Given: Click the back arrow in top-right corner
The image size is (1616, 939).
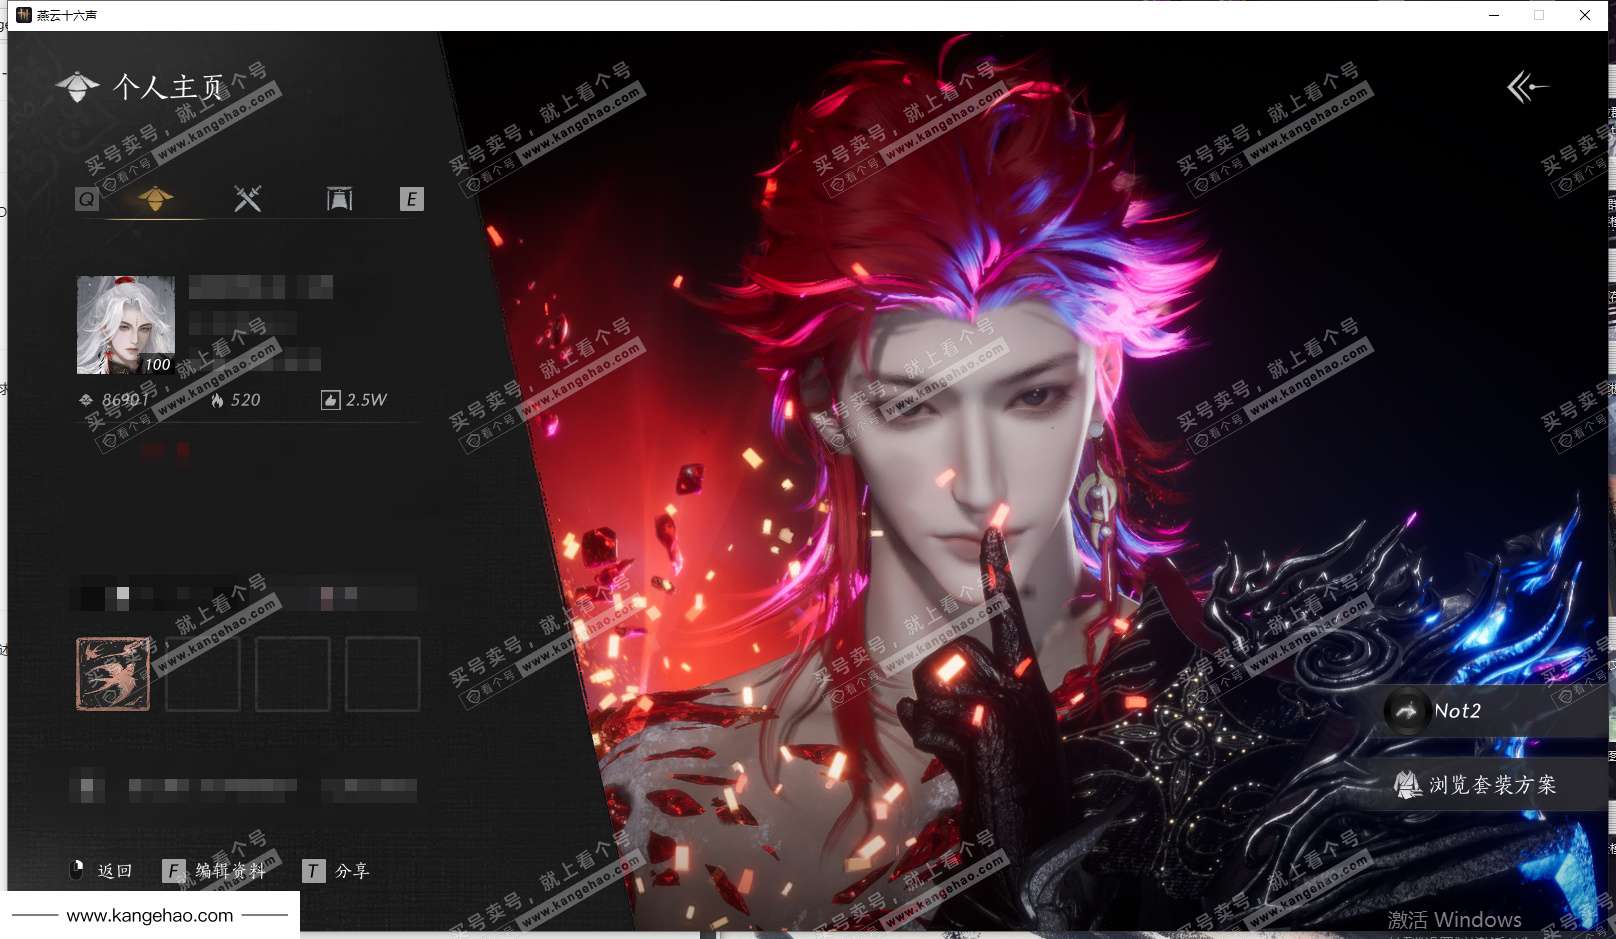Looking at the screenshot, I should click(x=1526, y=87).
